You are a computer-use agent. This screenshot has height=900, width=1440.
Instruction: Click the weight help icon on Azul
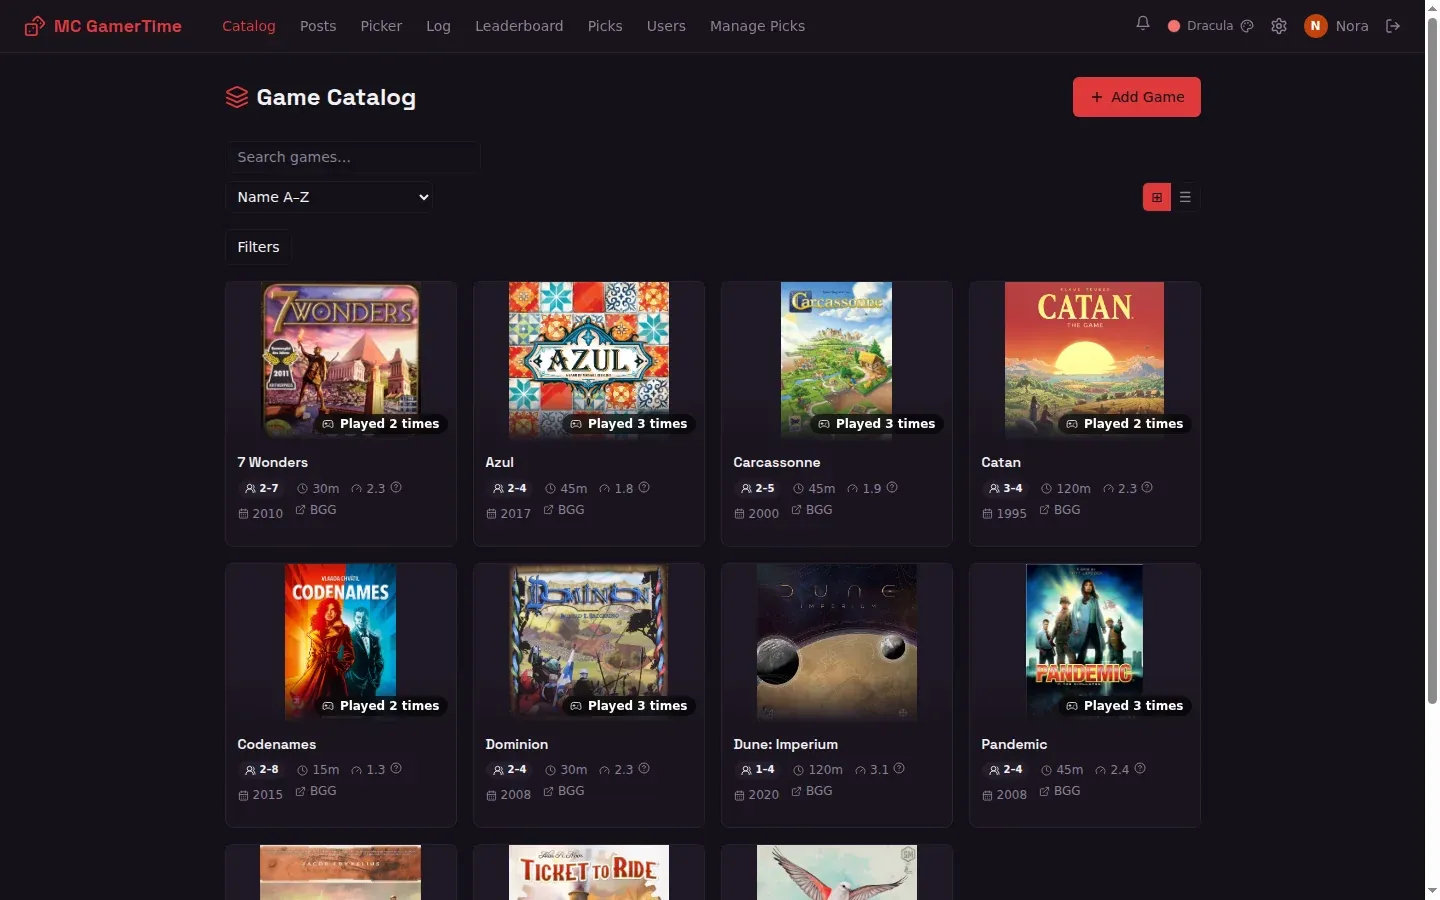click(x=644, y=487)
